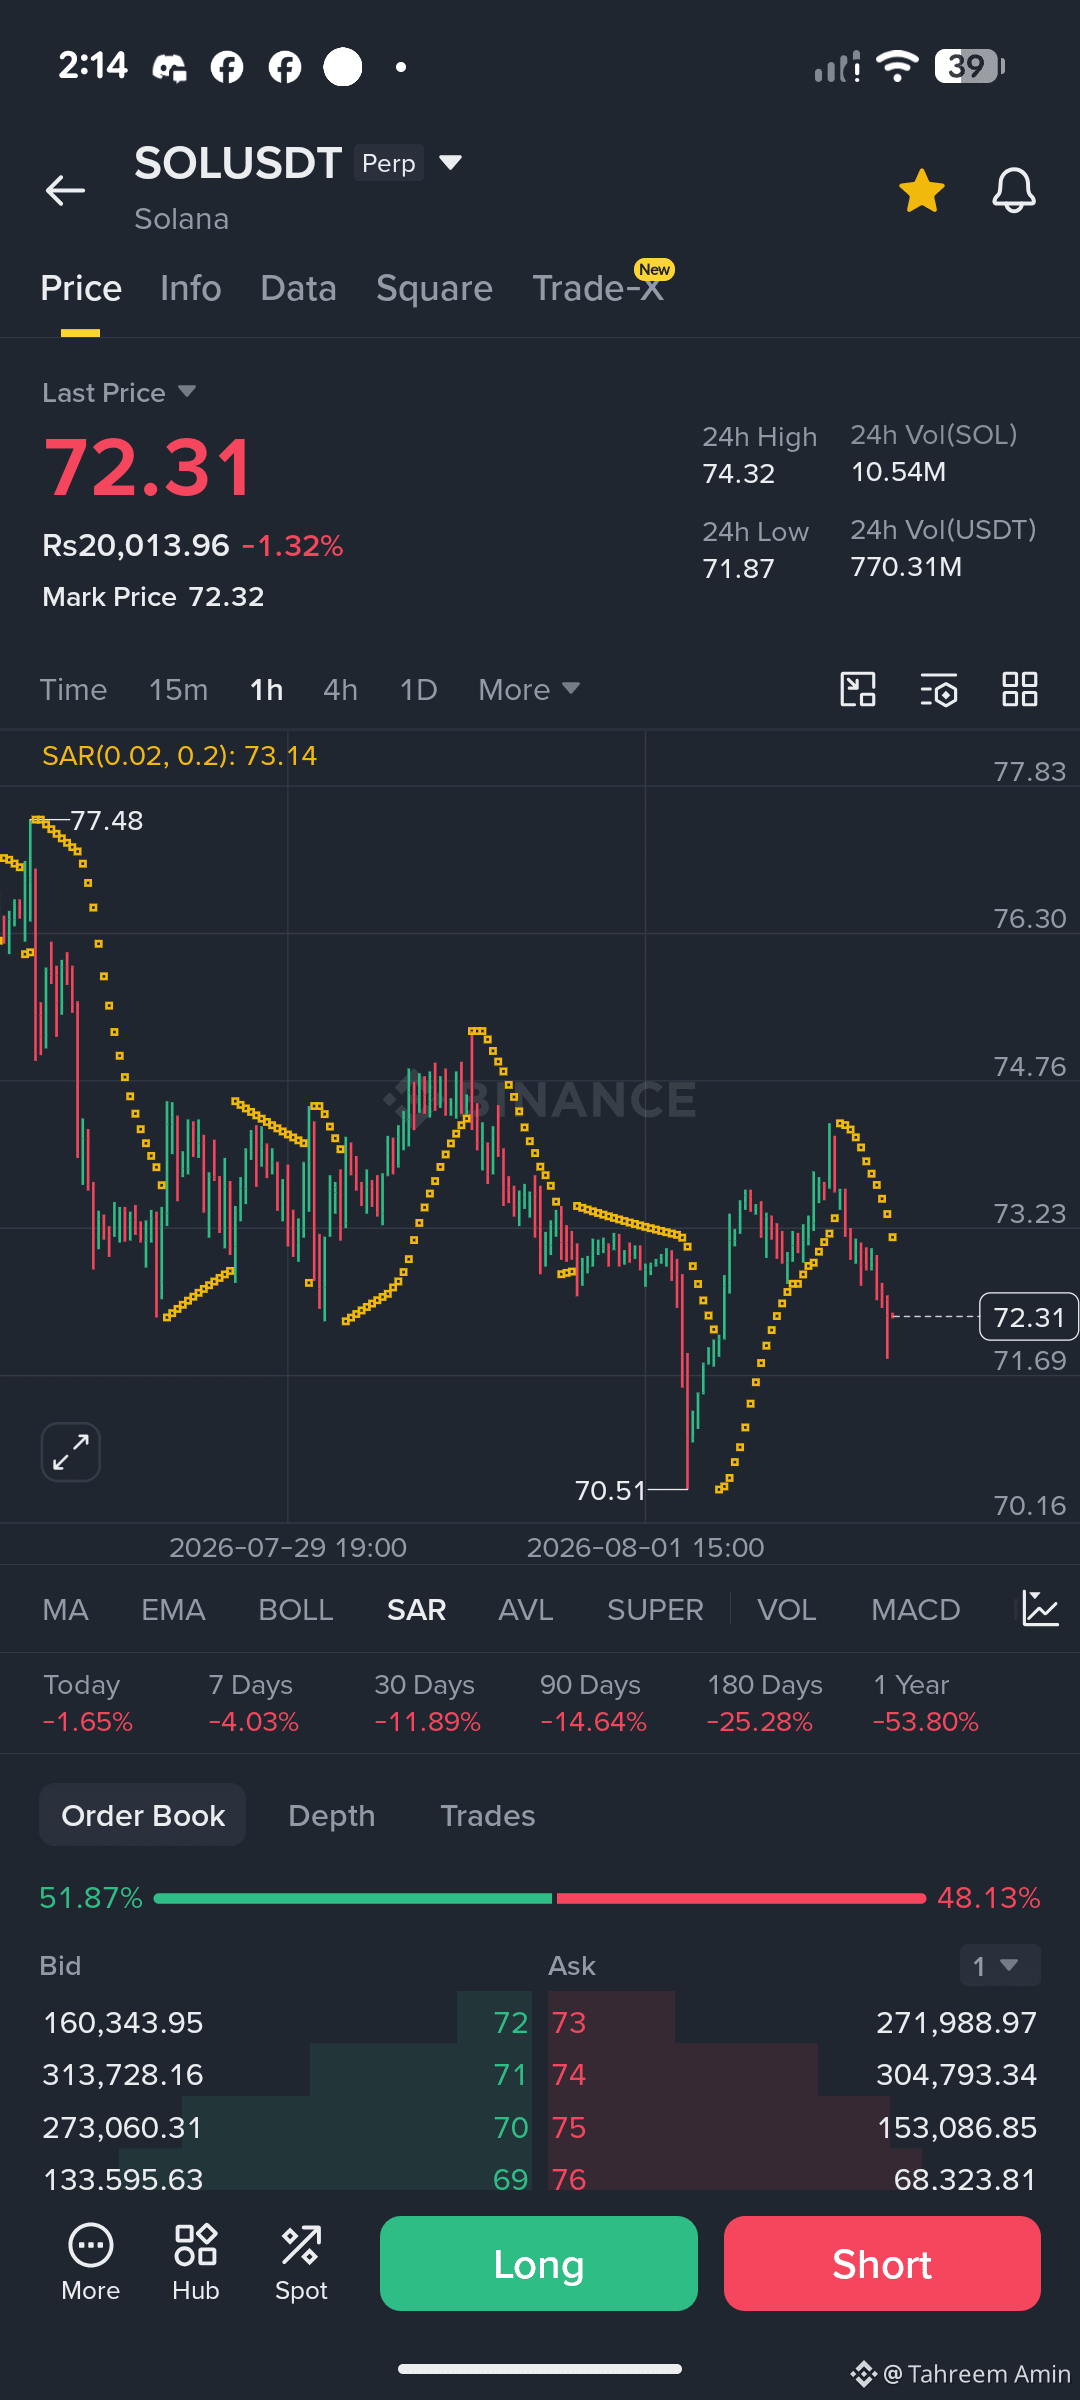Expand chart to fullscreen icon
1080x2400 pixels.
pyautogui.click(x=71, y=1452)
